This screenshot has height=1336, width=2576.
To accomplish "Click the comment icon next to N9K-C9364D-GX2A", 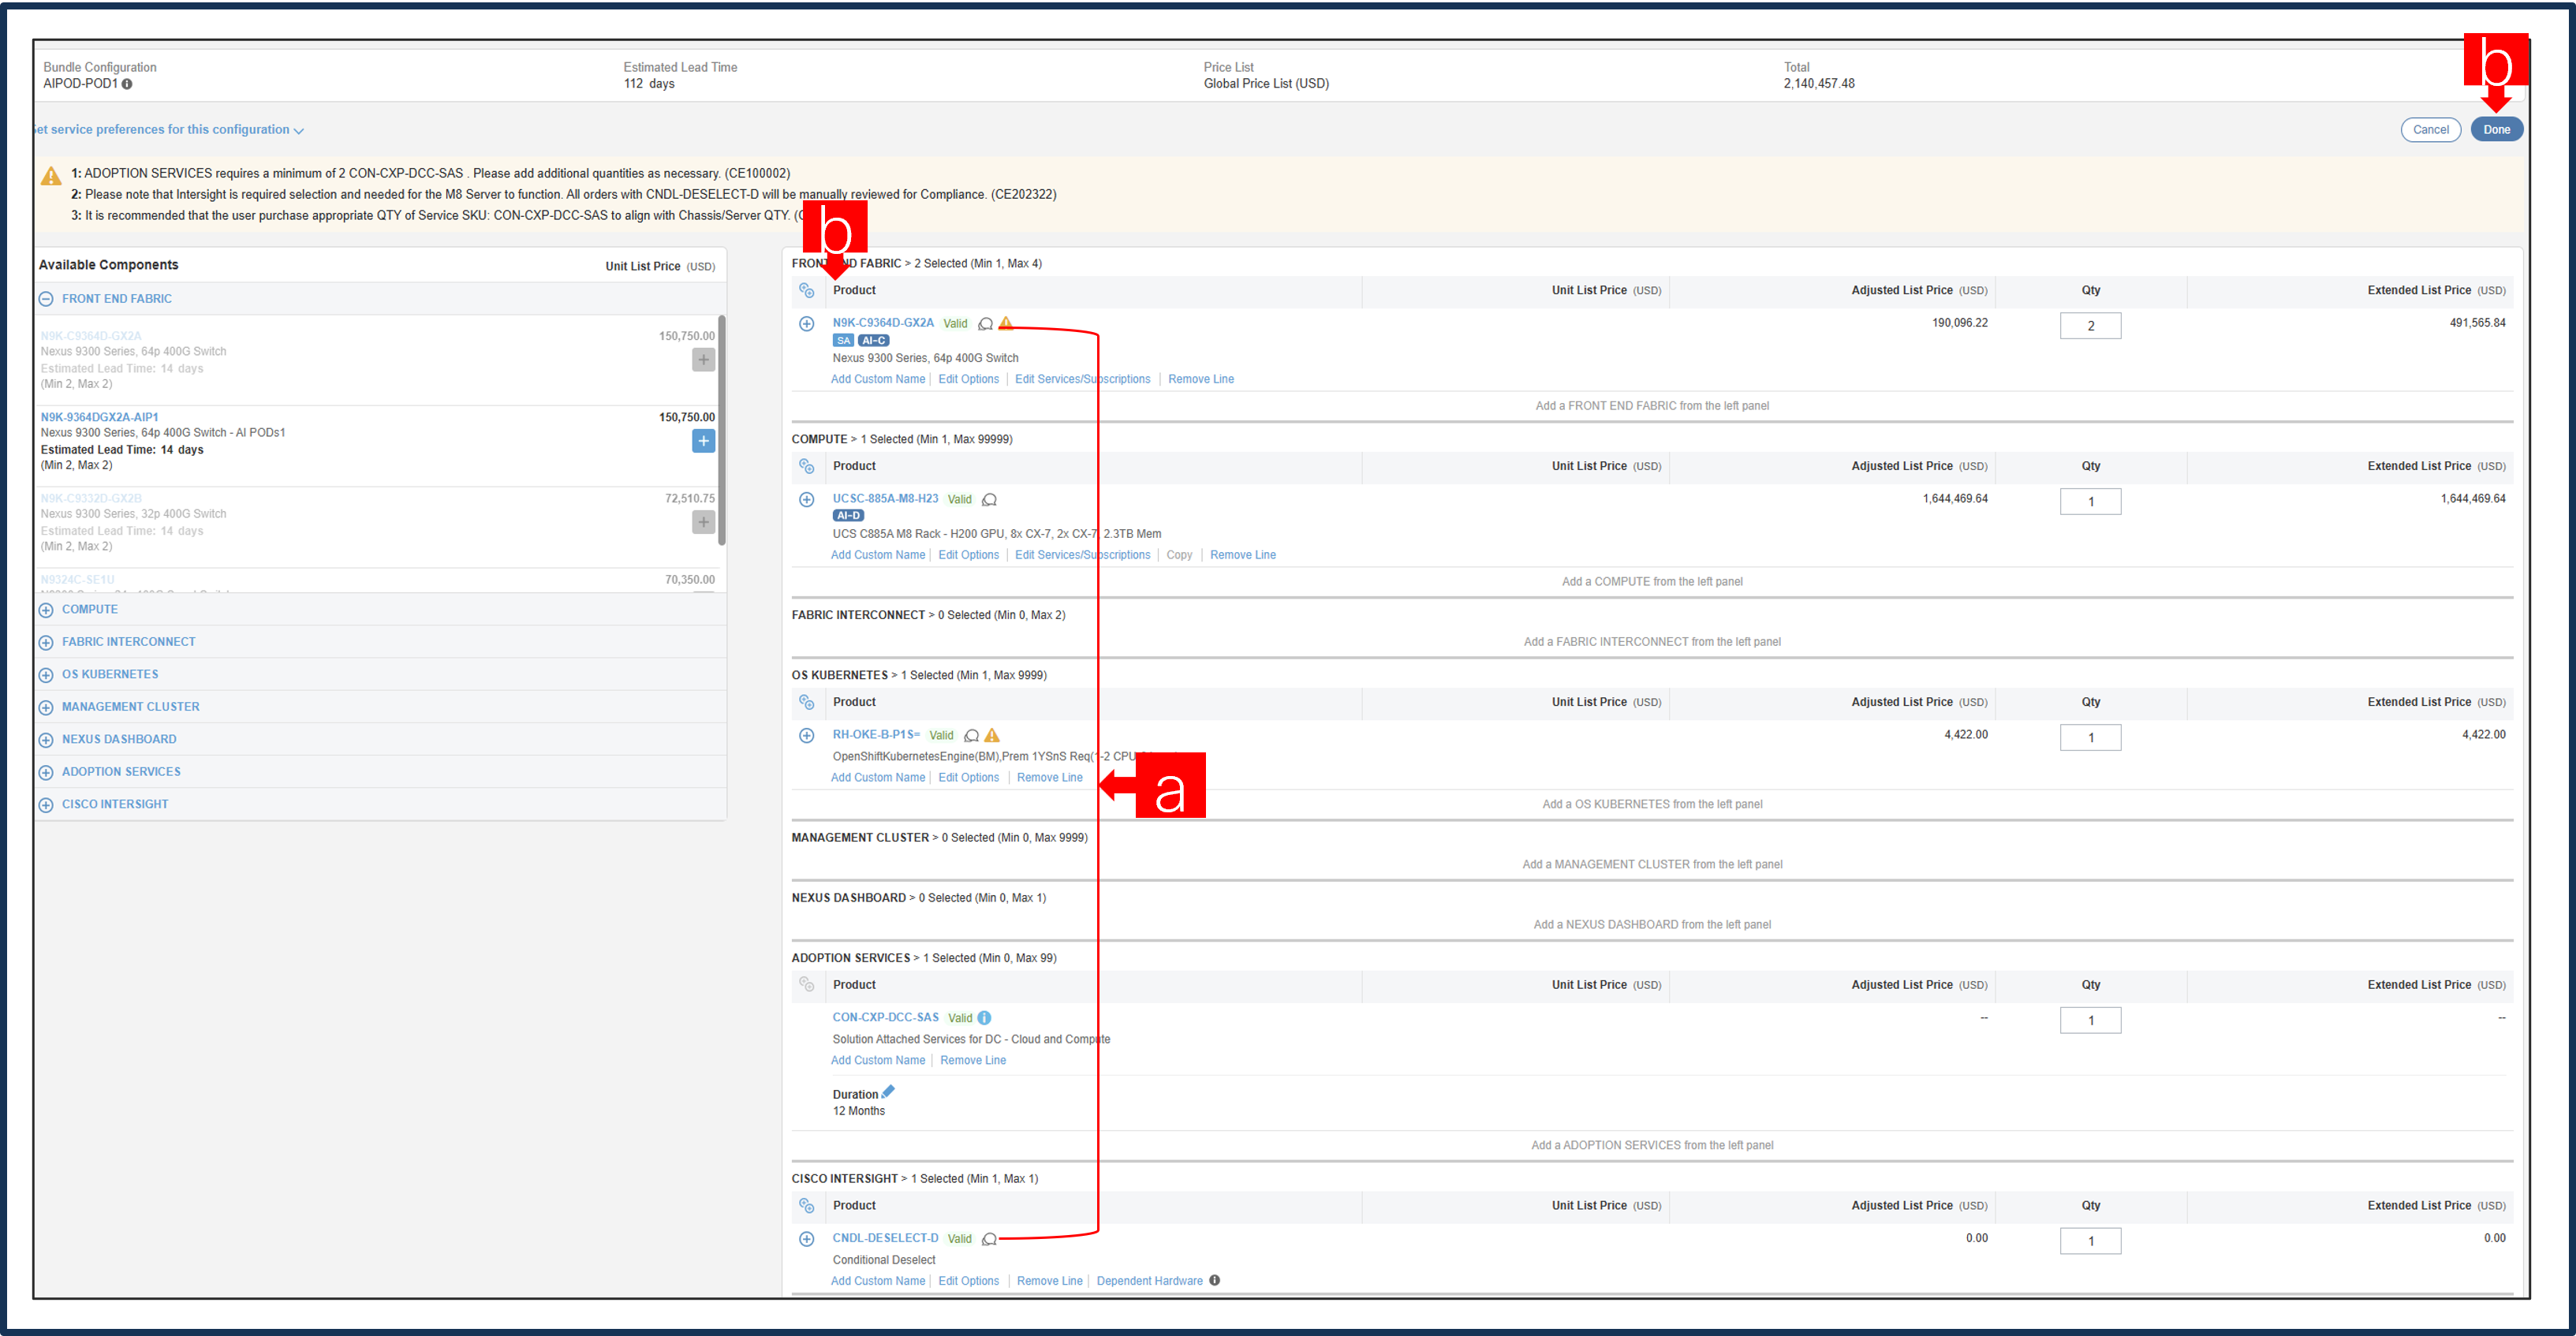I will point(986,323).
